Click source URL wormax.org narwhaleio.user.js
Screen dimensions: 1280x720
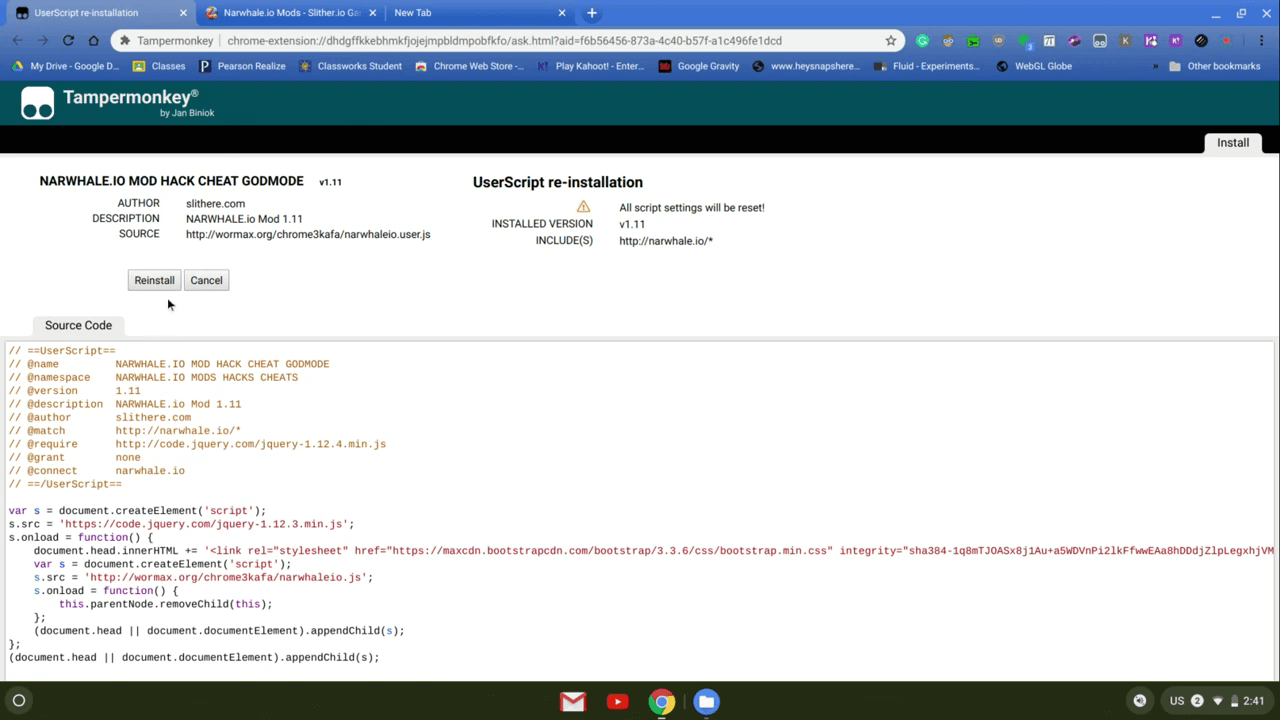click(308, 234)
